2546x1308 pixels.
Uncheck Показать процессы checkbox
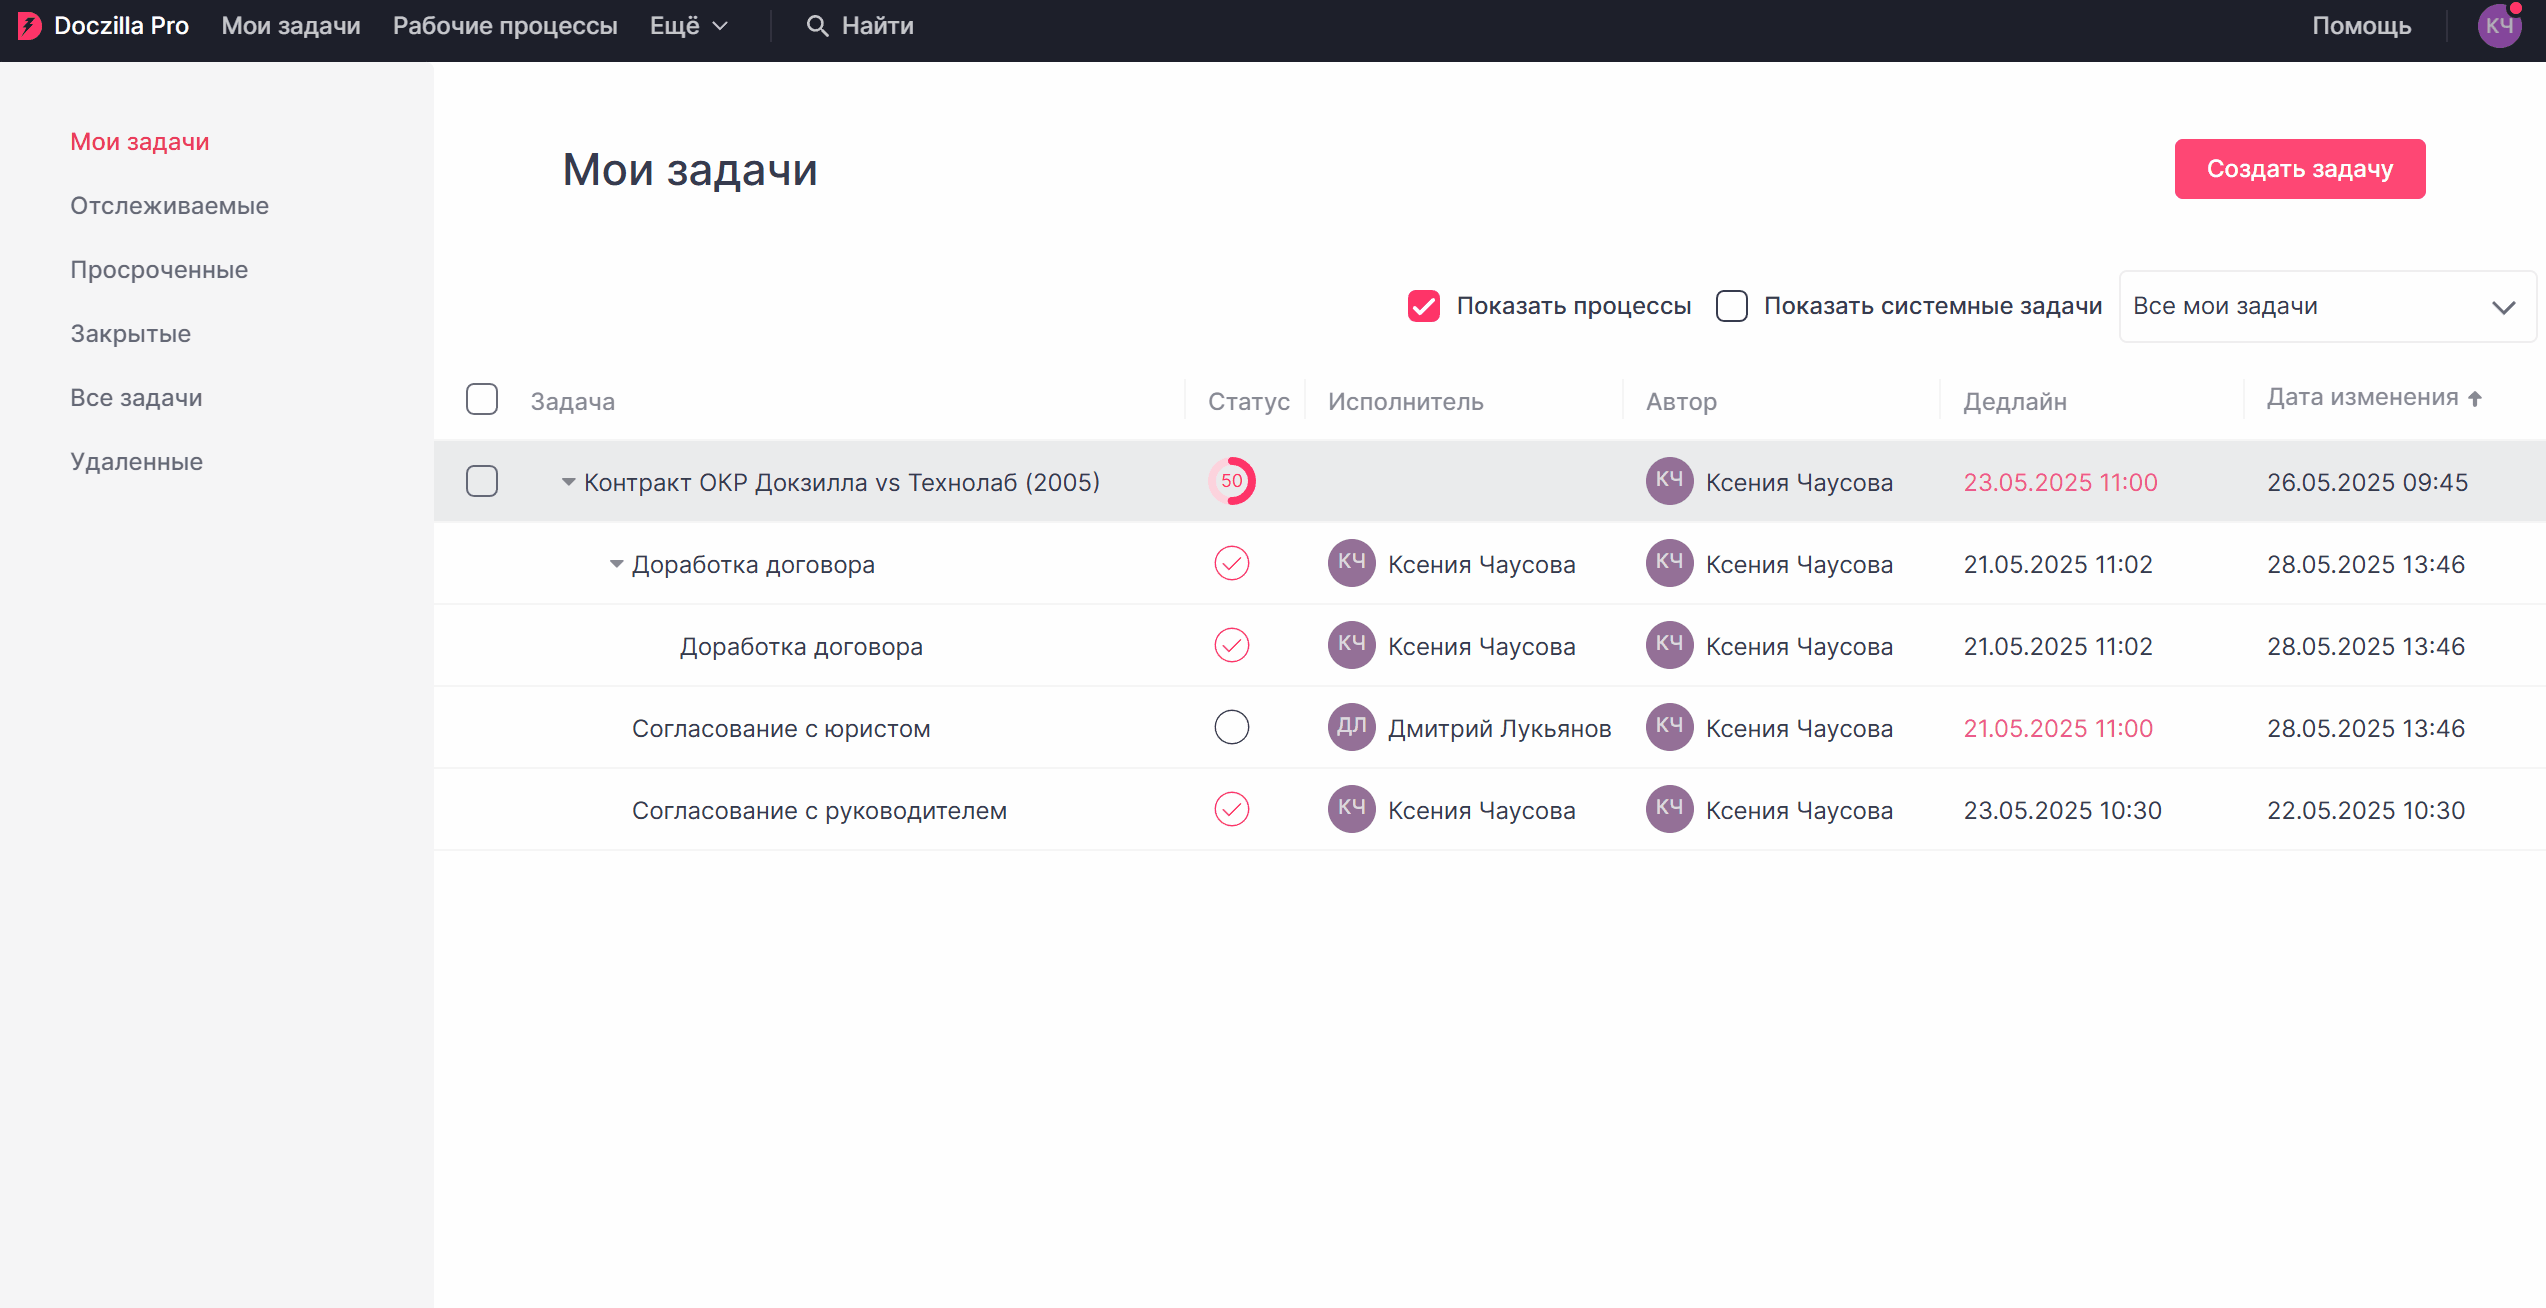coord(1424,306)
